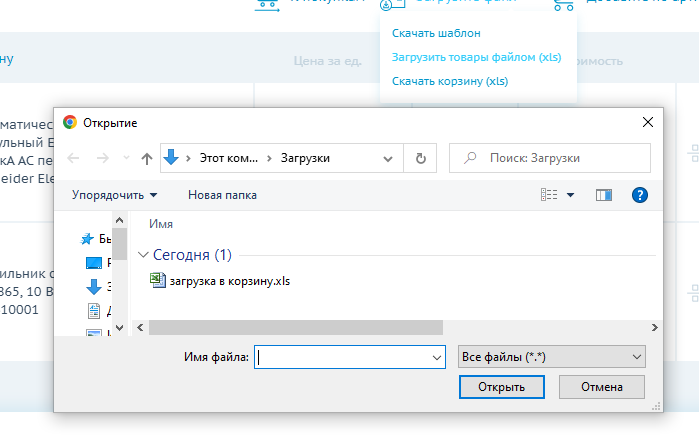This screenshot has width=699, height=438.
Task: Toggle the preview pane
Action: (x=604, y=195)
